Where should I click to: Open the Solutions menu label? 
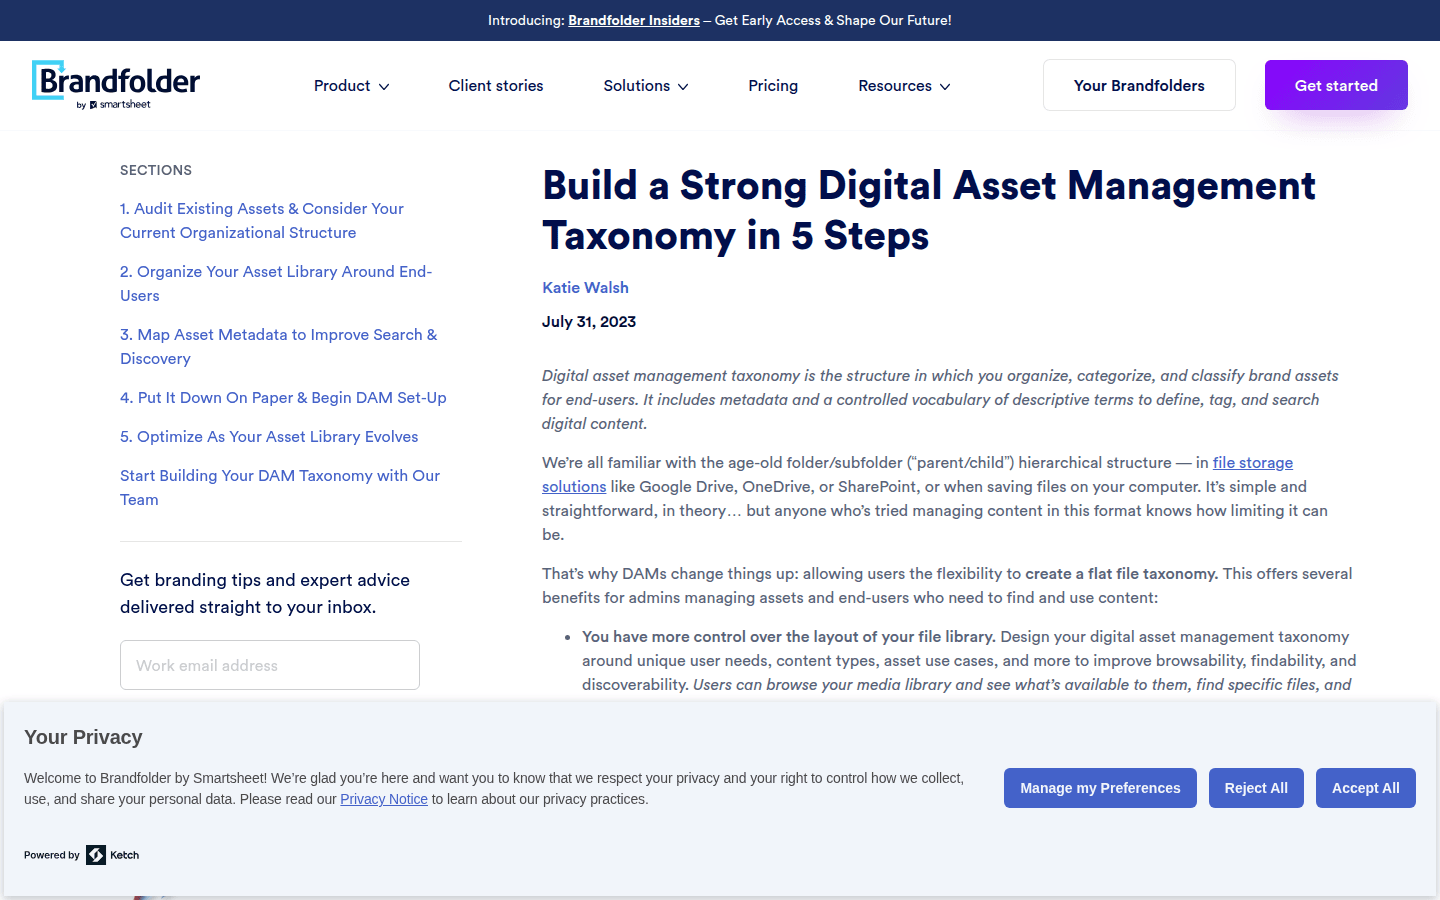[637, 86]
